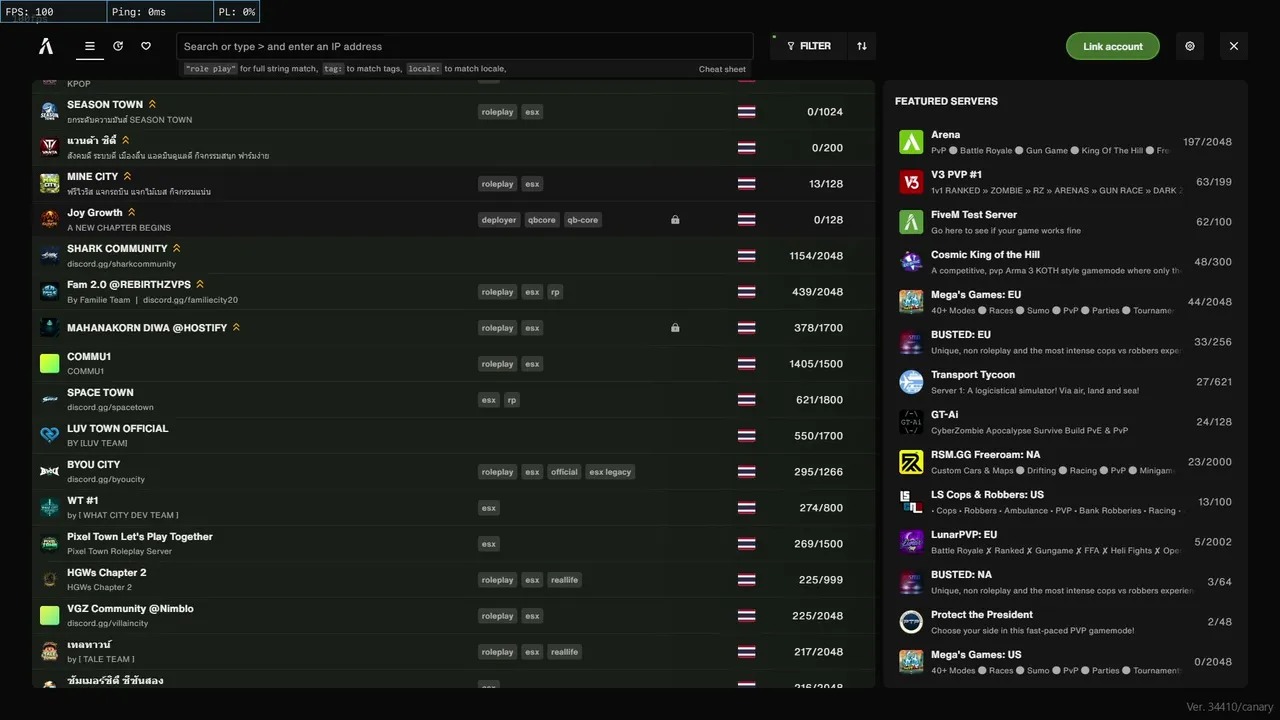Click the LunarPVP: EU icon
This screenshot has height=720, width=1280.
(x=911, y=542)
